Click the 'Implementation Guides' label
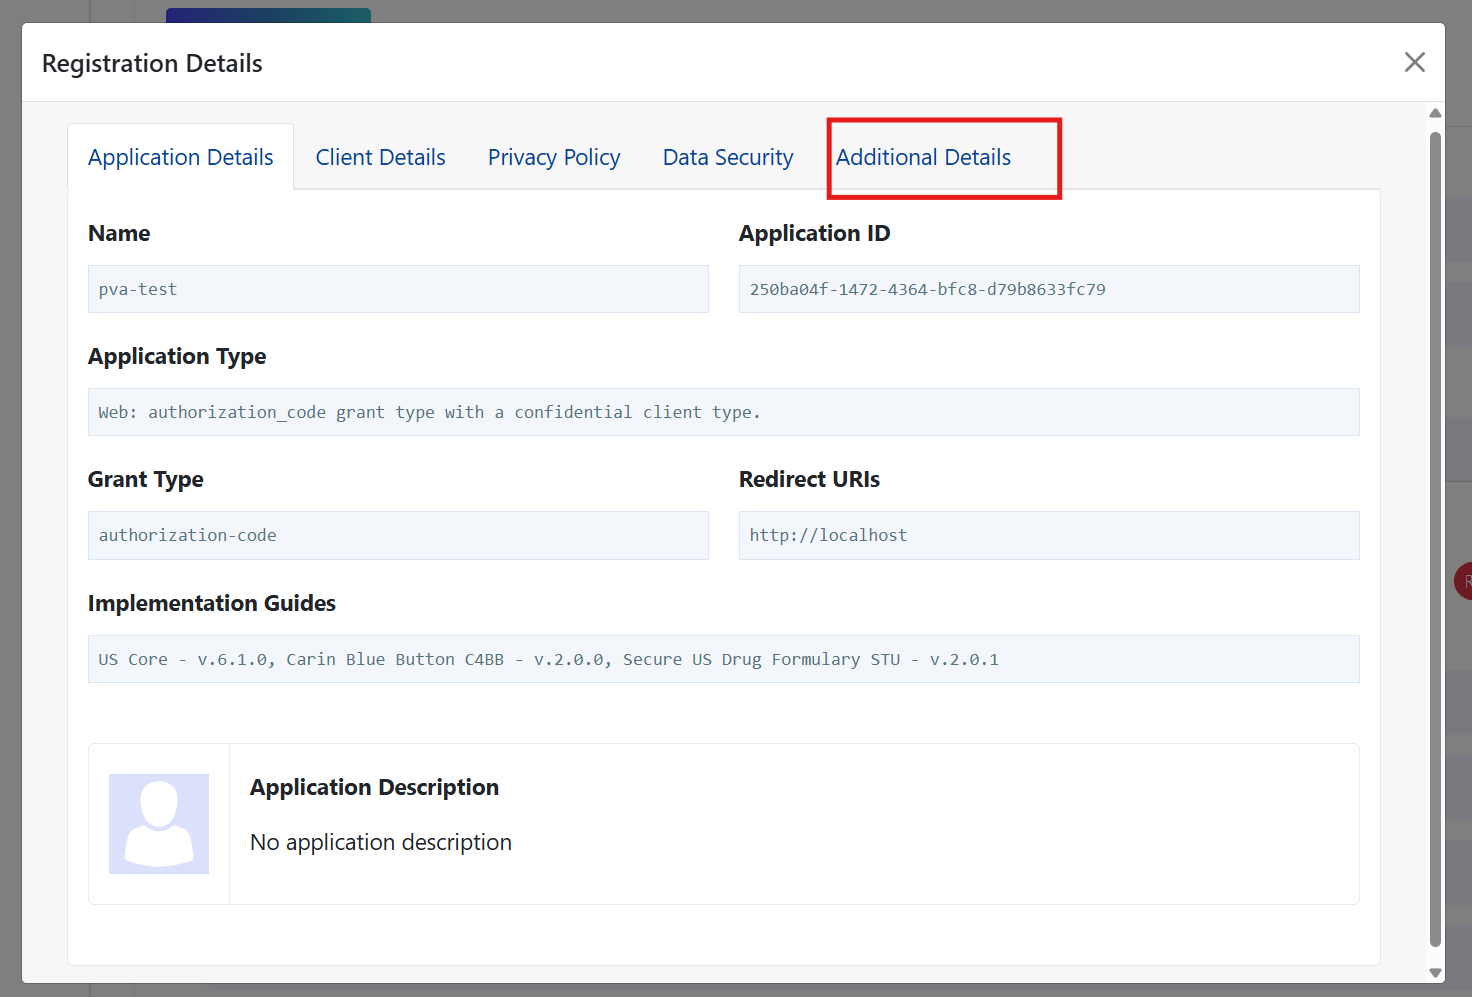Screen dimensions: 1472x997 pyautogui.click(x=212, y=603)
